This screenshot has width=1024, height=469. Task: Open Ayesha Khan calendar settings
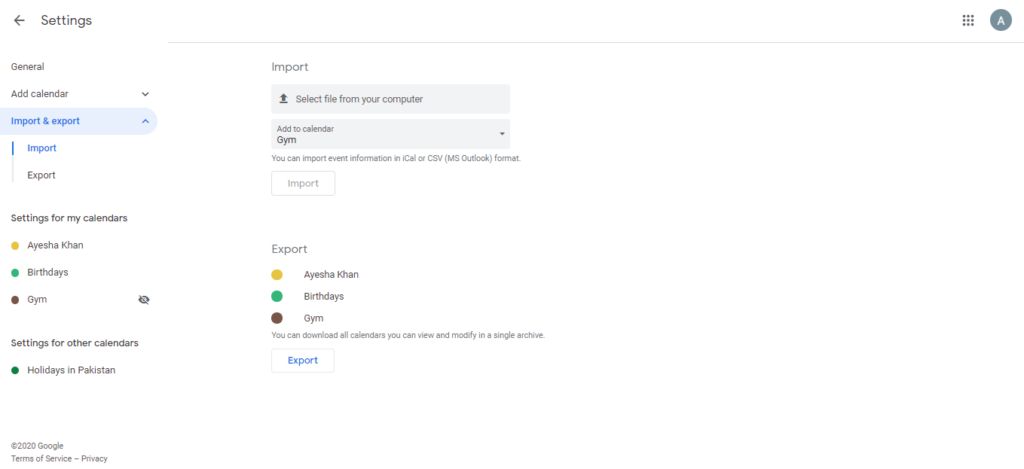(x=55, y=245)
